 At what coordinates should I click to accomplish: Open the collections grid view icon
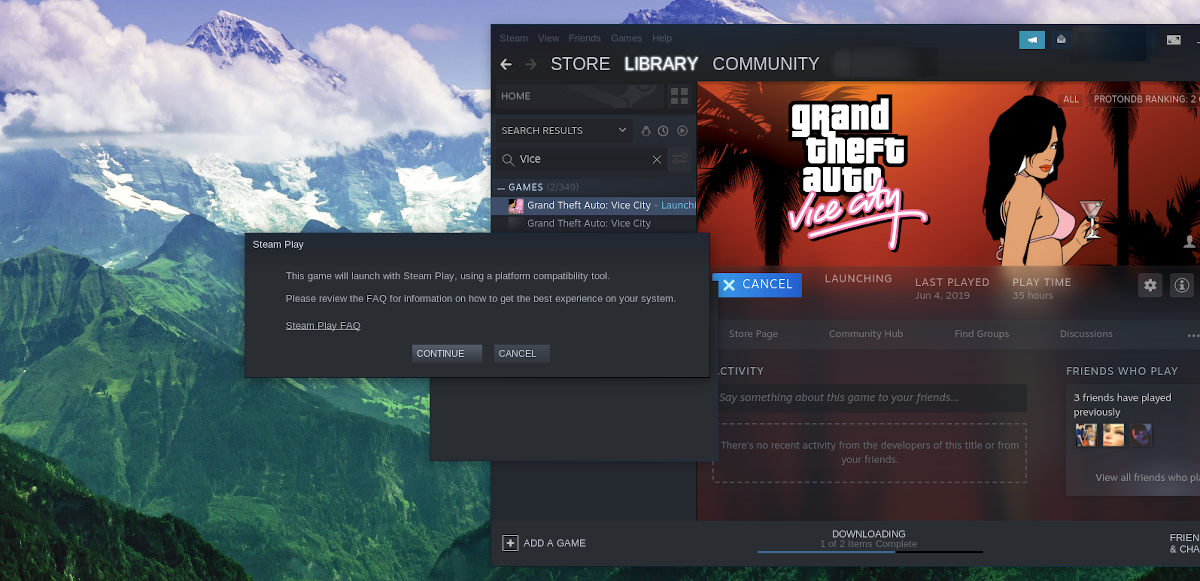click(680, 96)
